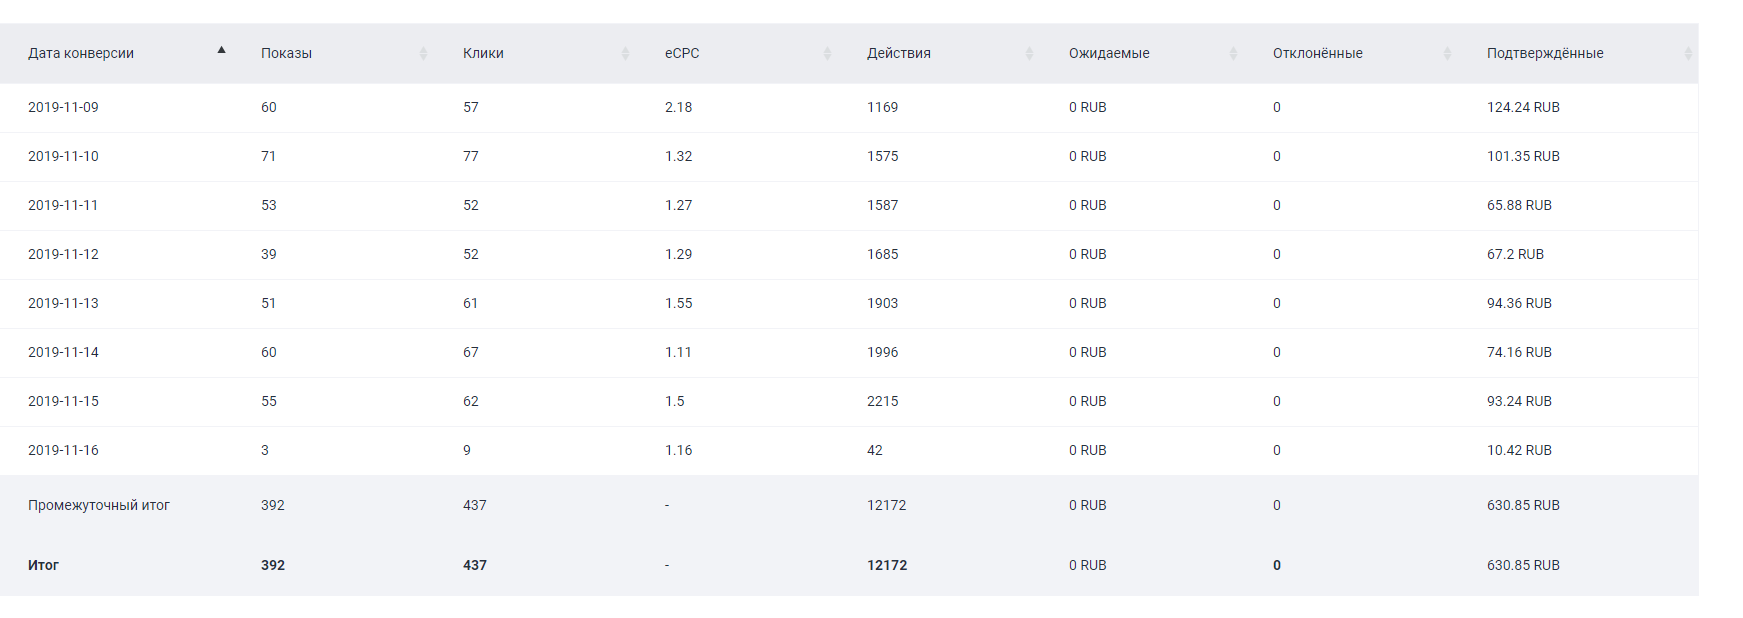Click sort icon next to Действия

point(1029,54)
